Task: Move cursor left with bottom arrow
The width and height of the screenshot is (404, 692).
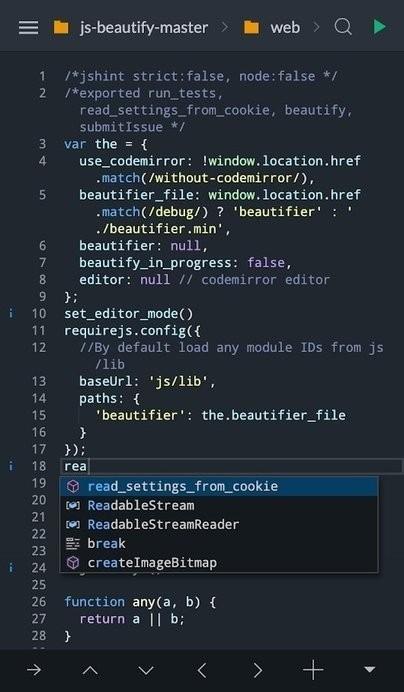Action: click(x=202, y=670)
